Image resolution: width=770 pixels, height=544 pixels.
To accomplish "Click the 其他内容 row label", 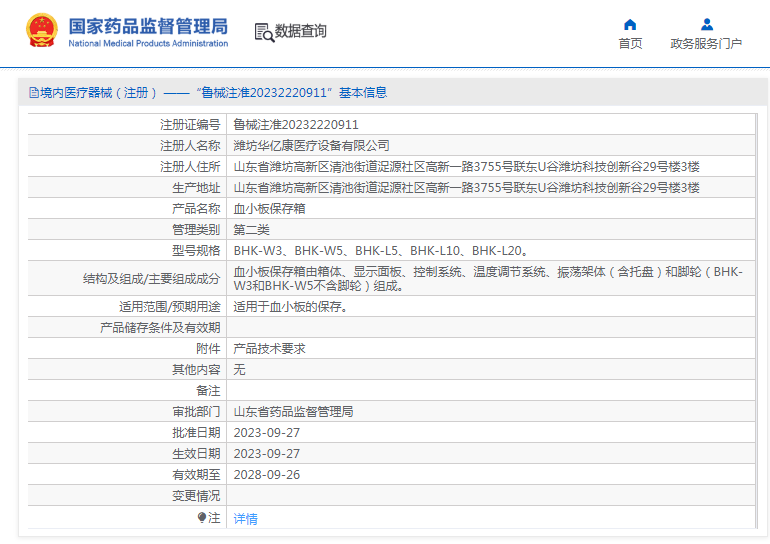I will click(x=196, y=369).
